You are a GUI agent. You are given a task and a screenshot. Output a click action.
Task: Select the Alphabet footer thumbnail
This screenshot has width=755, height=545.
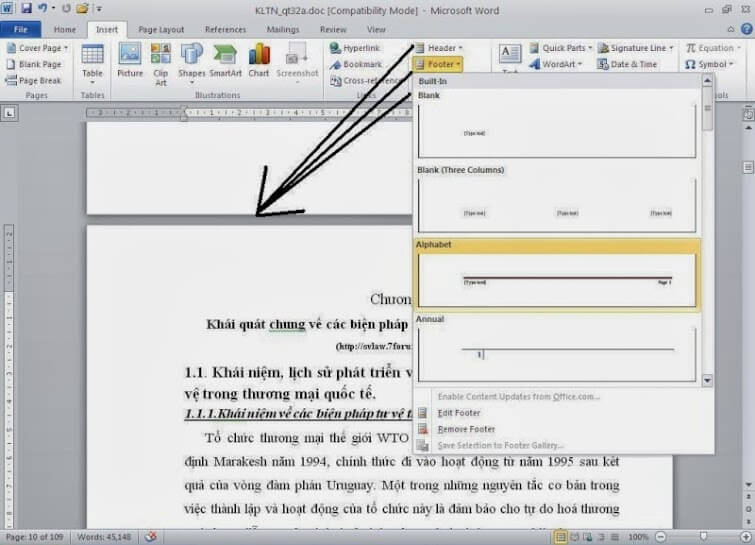pos(558,280)
